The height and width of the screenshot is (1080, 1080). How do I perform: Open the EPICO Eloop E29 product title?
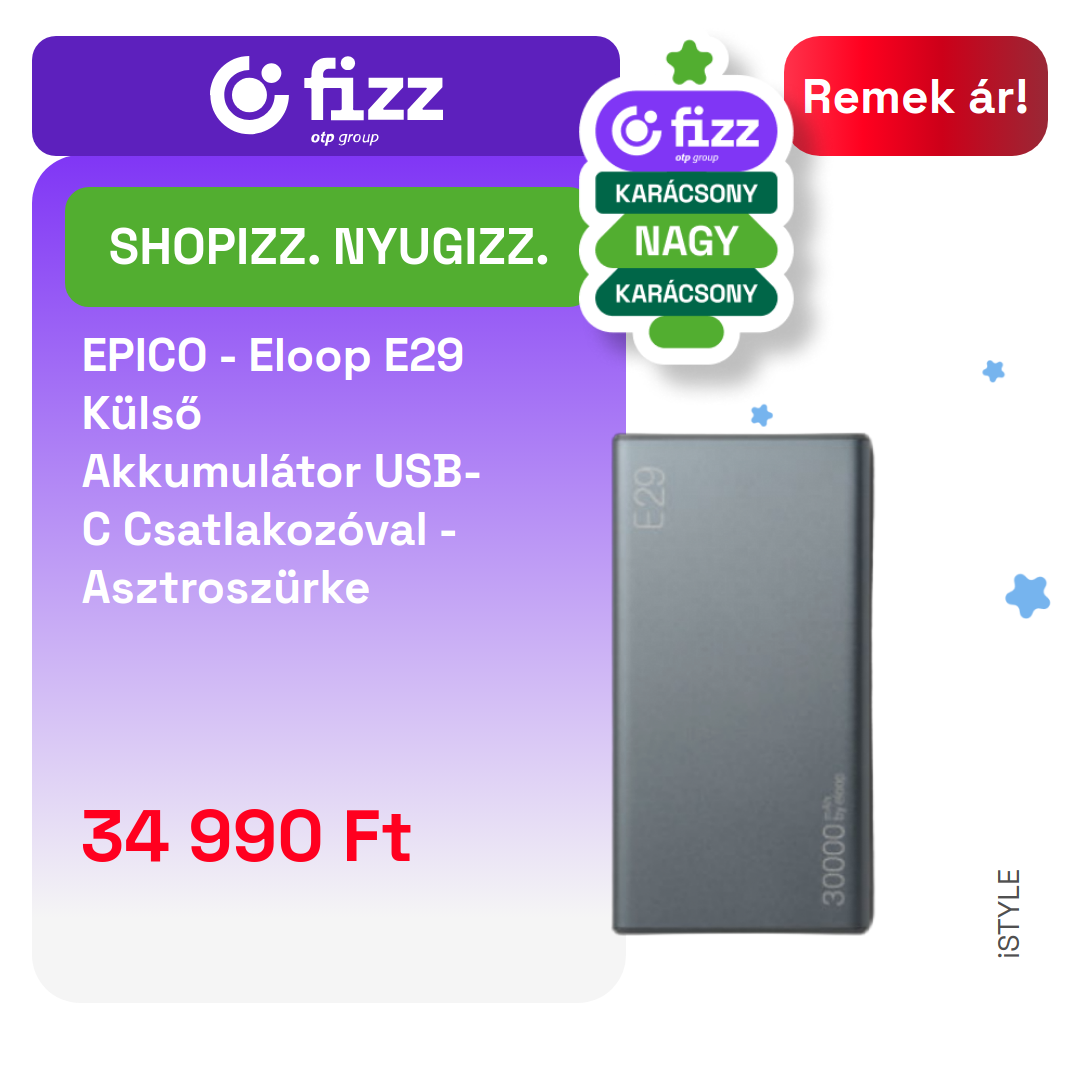click(281, 471)
